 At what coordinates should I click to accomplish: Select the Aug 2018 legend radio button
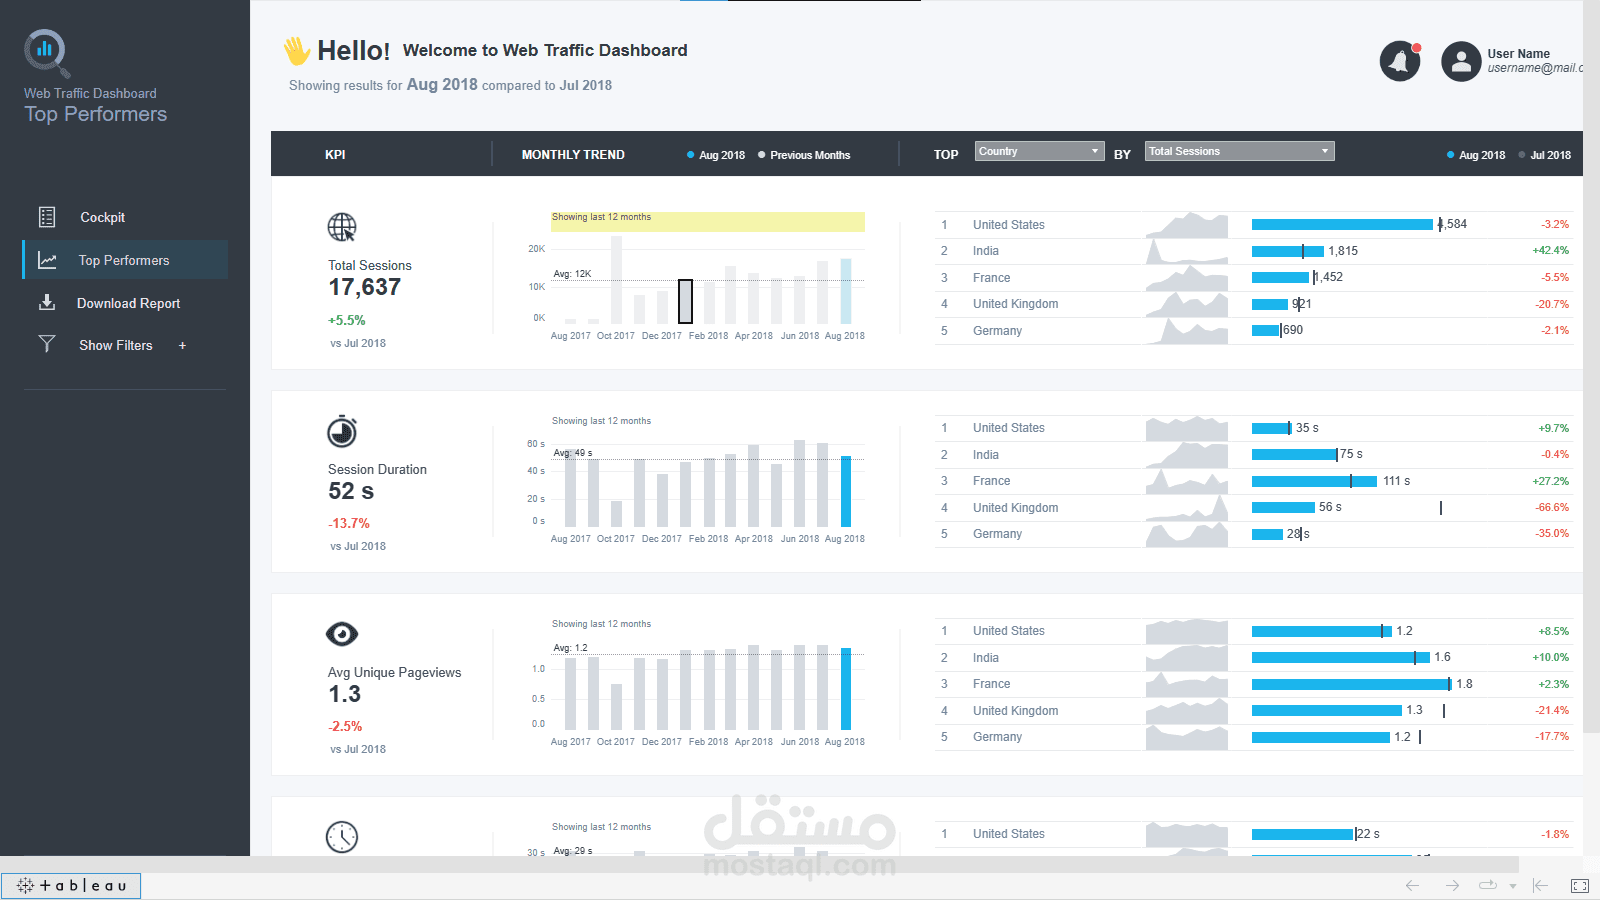click(x=691, y=155)
